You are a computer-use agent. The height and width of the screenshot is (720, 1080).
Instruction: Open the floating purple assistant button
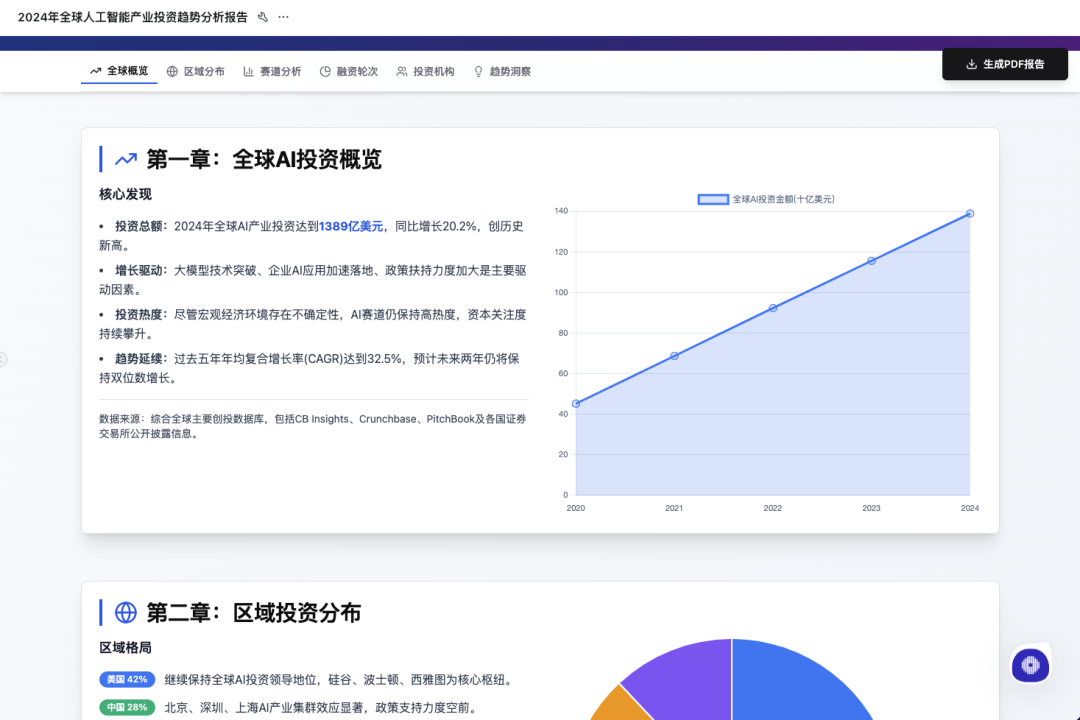point(1030,666)
